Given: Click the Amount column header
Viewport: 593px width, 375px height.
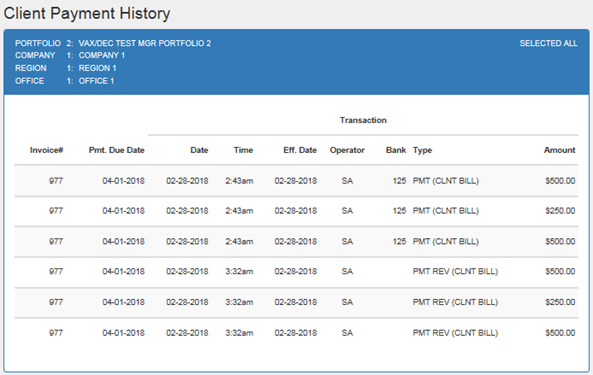Looking at the screenshot, I should pyautogui.click(x=560, y=150).
